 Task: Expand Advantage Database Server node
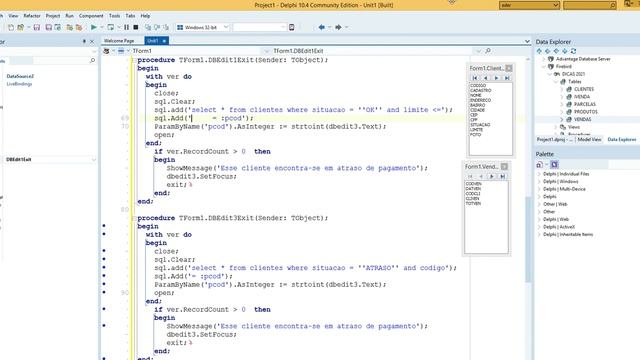point(544,59)
